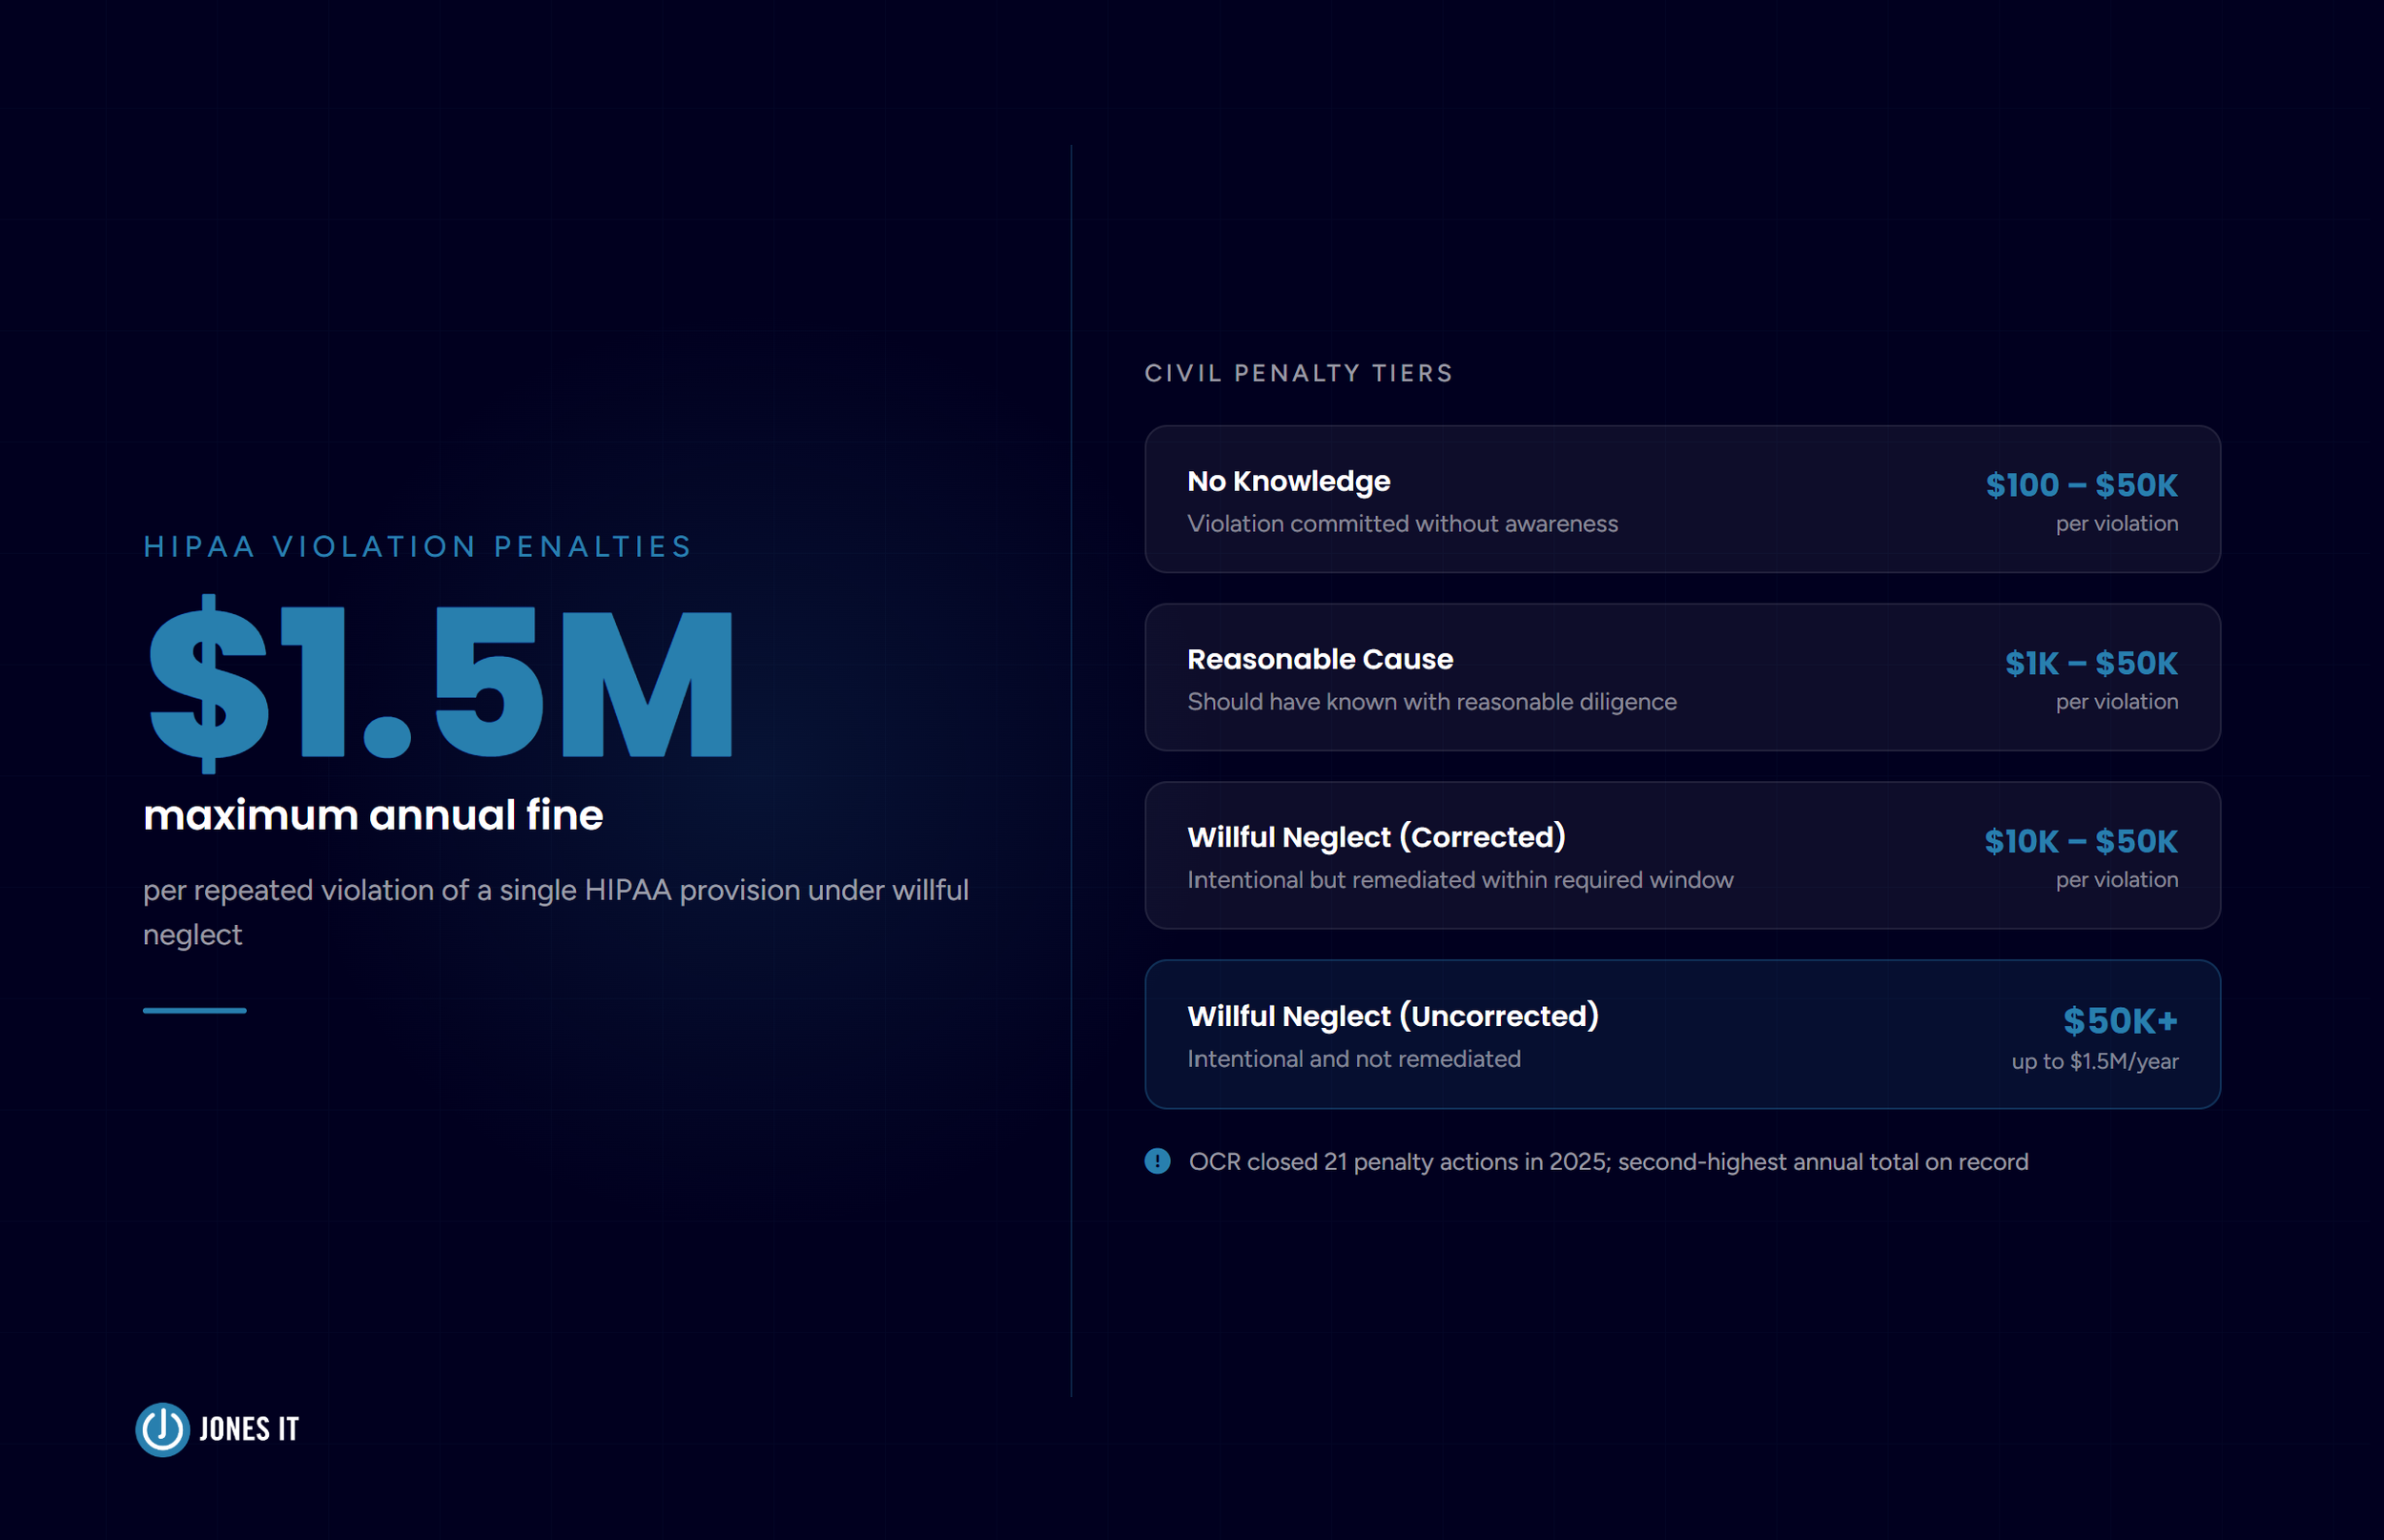Click the blue exclamation info icon

tap(1157, 1161)
